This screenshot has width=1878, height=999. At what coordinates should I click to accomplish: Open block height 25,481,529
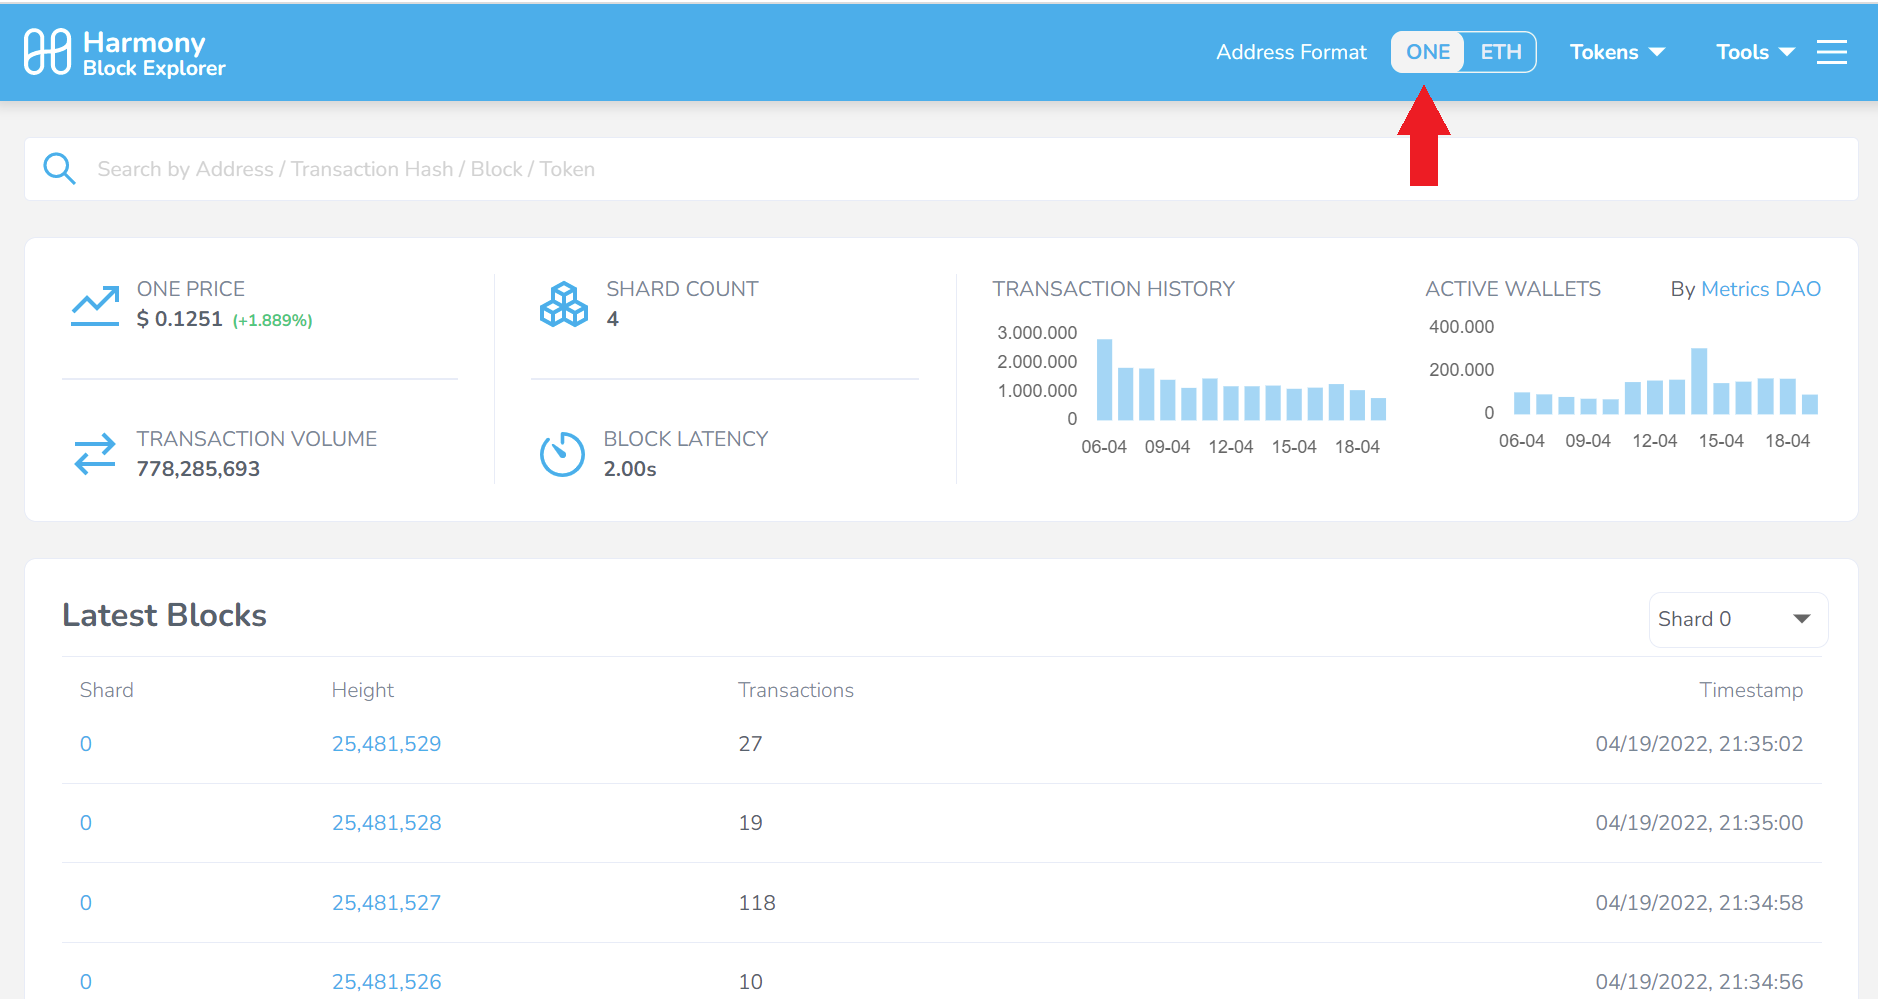tap(386, 744)
